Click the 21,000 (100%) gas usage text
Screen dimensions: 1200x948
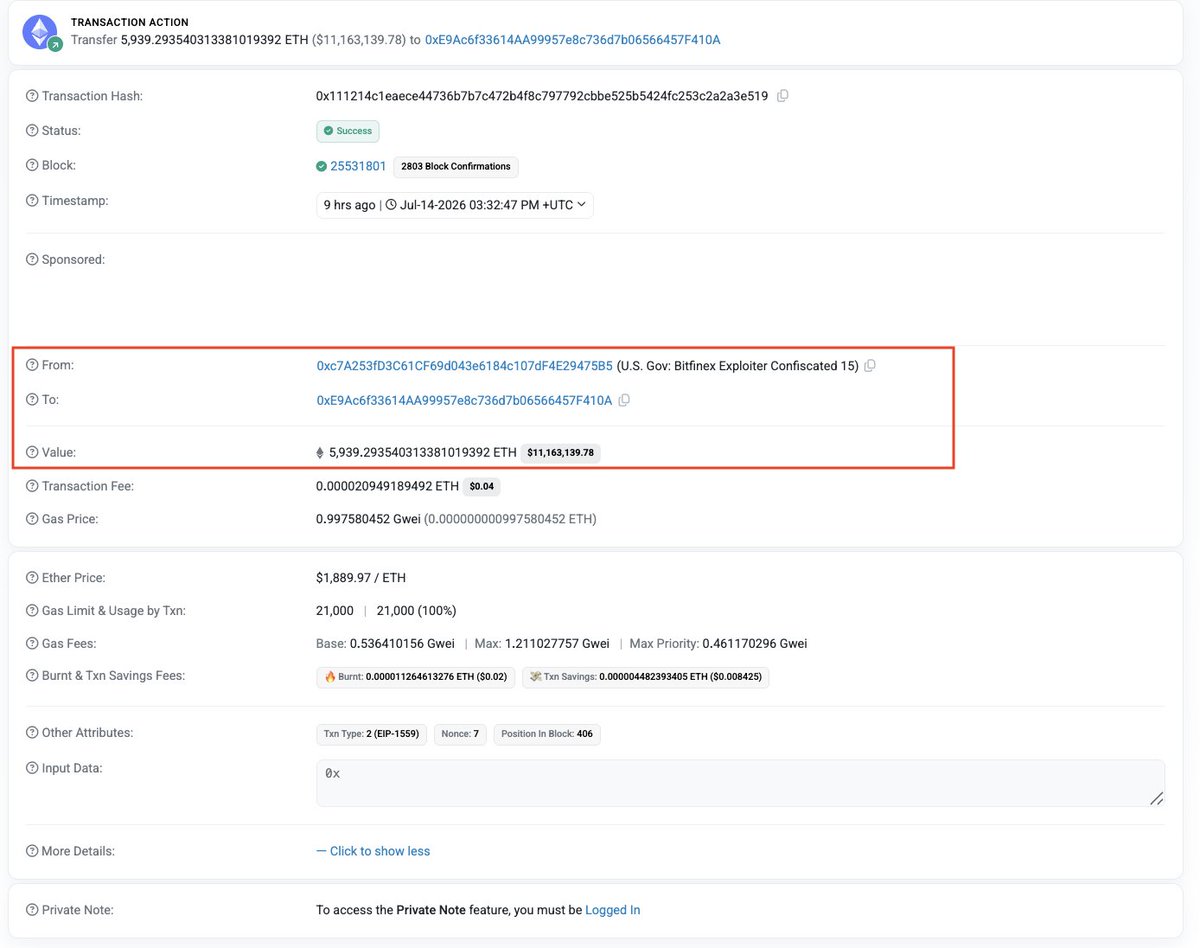tap(417, 610)
